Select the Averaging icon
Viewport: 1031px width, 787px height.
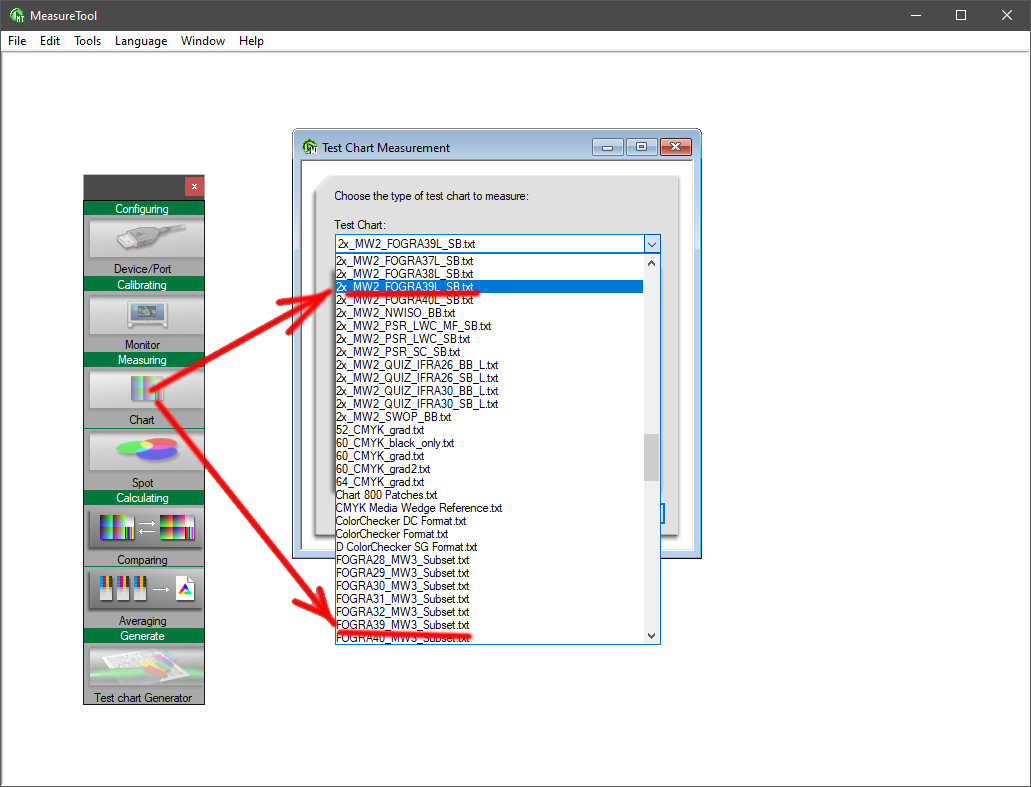(144, 589)
